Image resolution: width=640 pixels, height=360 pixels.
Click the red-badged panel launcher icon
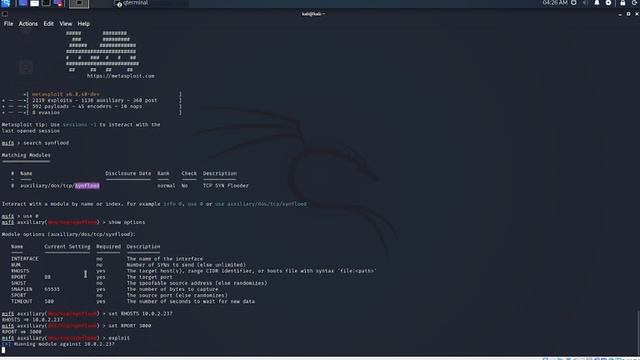point(58,3)
